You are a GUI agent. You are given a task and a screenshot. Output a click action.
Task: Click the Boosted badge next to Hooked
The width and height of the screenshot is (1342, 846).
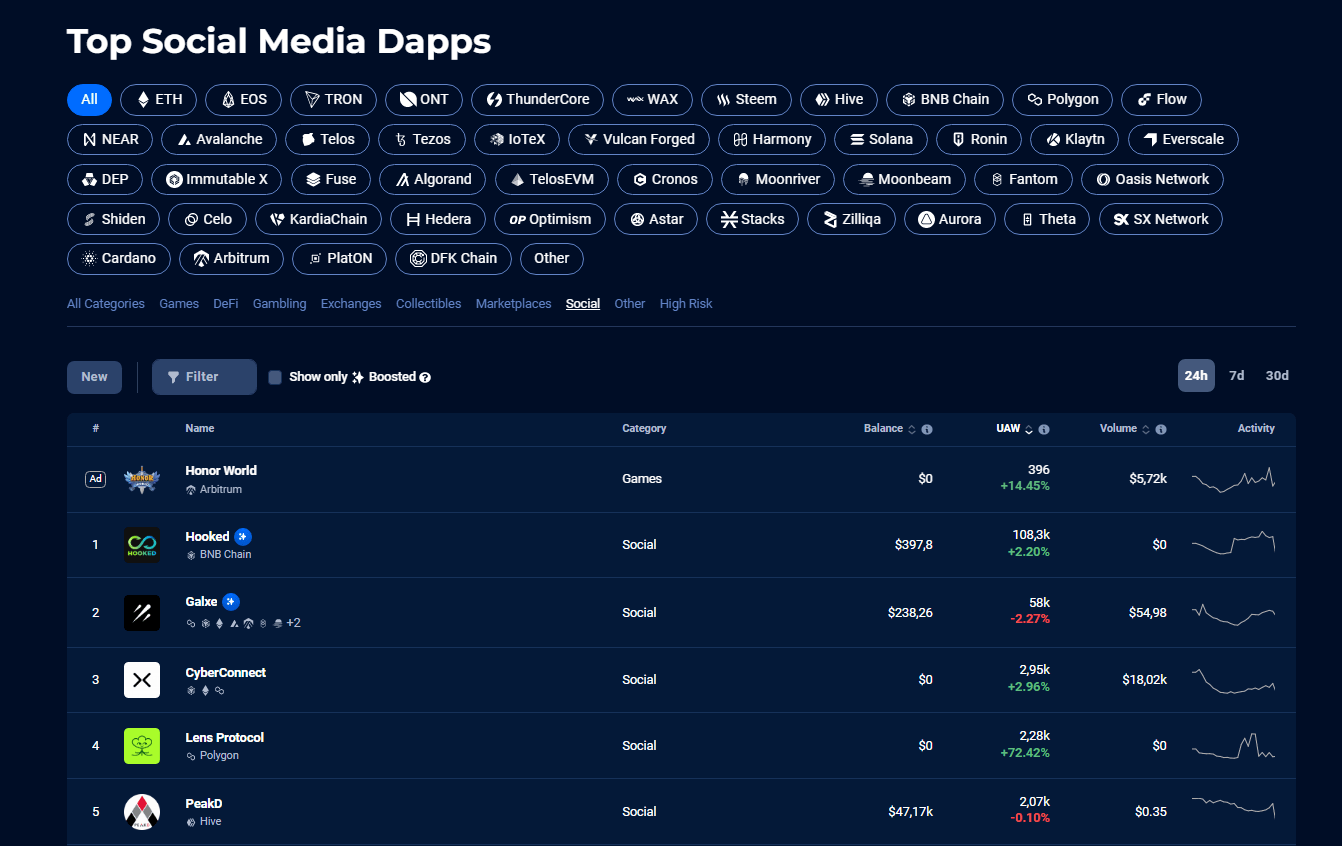coord(243,536)
